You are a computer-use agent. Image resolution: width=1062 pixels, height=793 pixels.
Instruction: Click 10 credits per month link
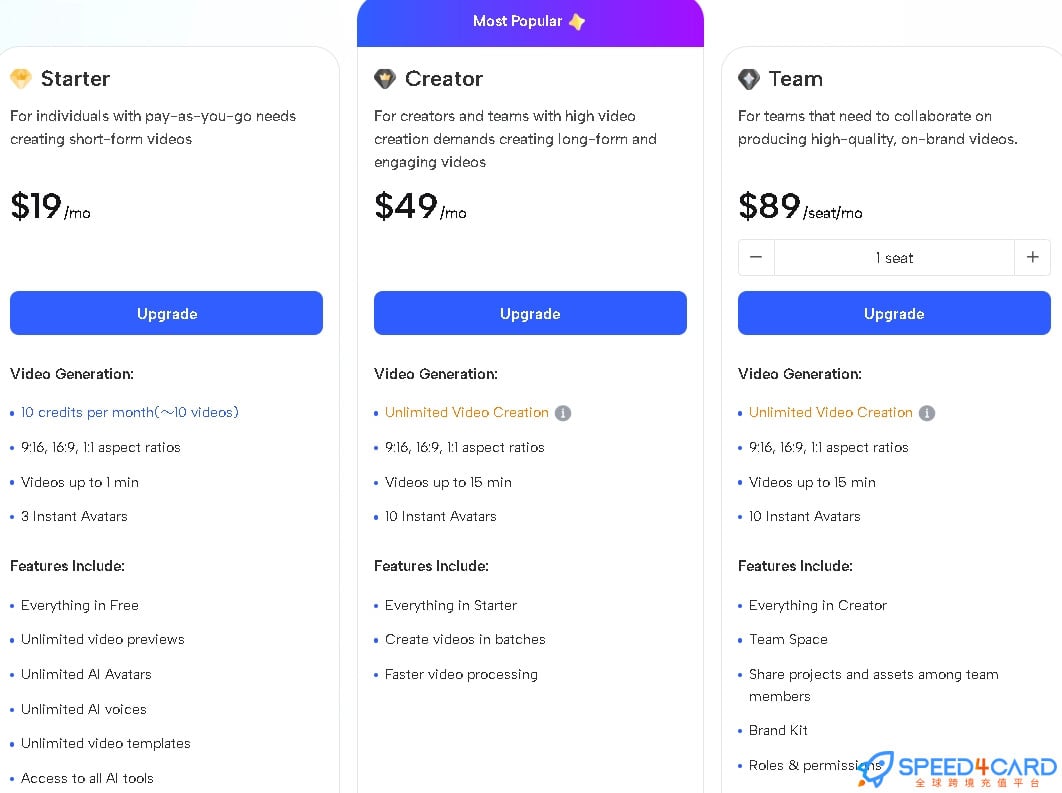(x=130, y=413)
